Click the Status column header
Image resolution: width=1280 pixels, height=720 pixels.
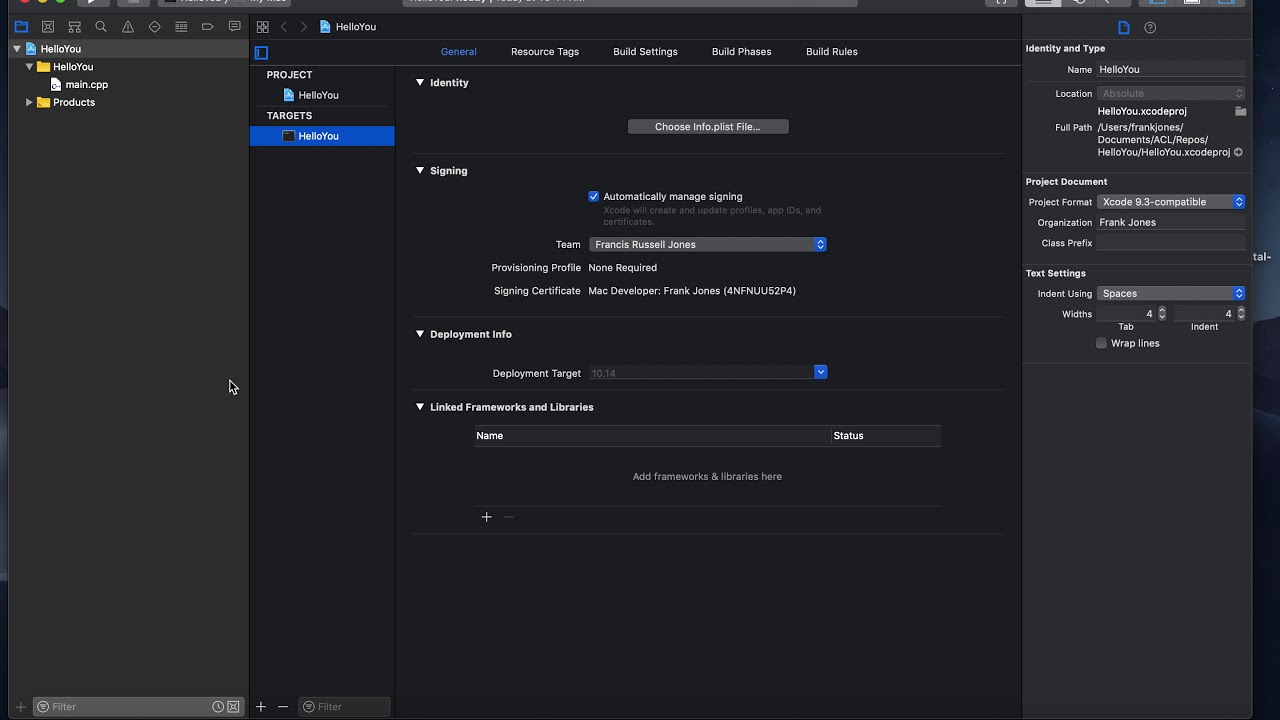click(x=886, y=436)
